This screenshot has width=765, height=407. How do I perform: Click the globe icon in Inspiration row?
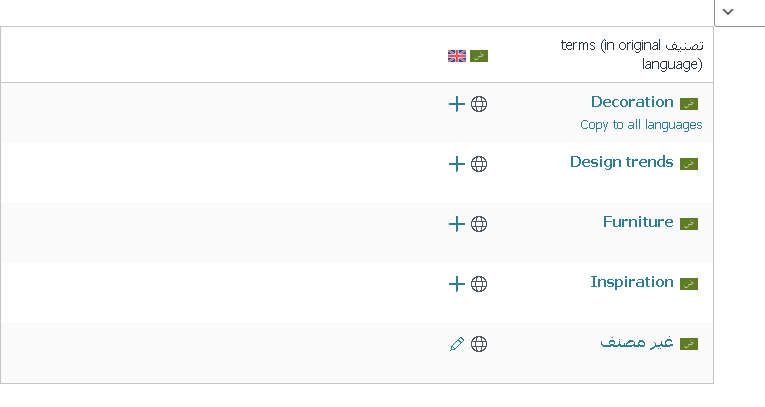[479, 284]
